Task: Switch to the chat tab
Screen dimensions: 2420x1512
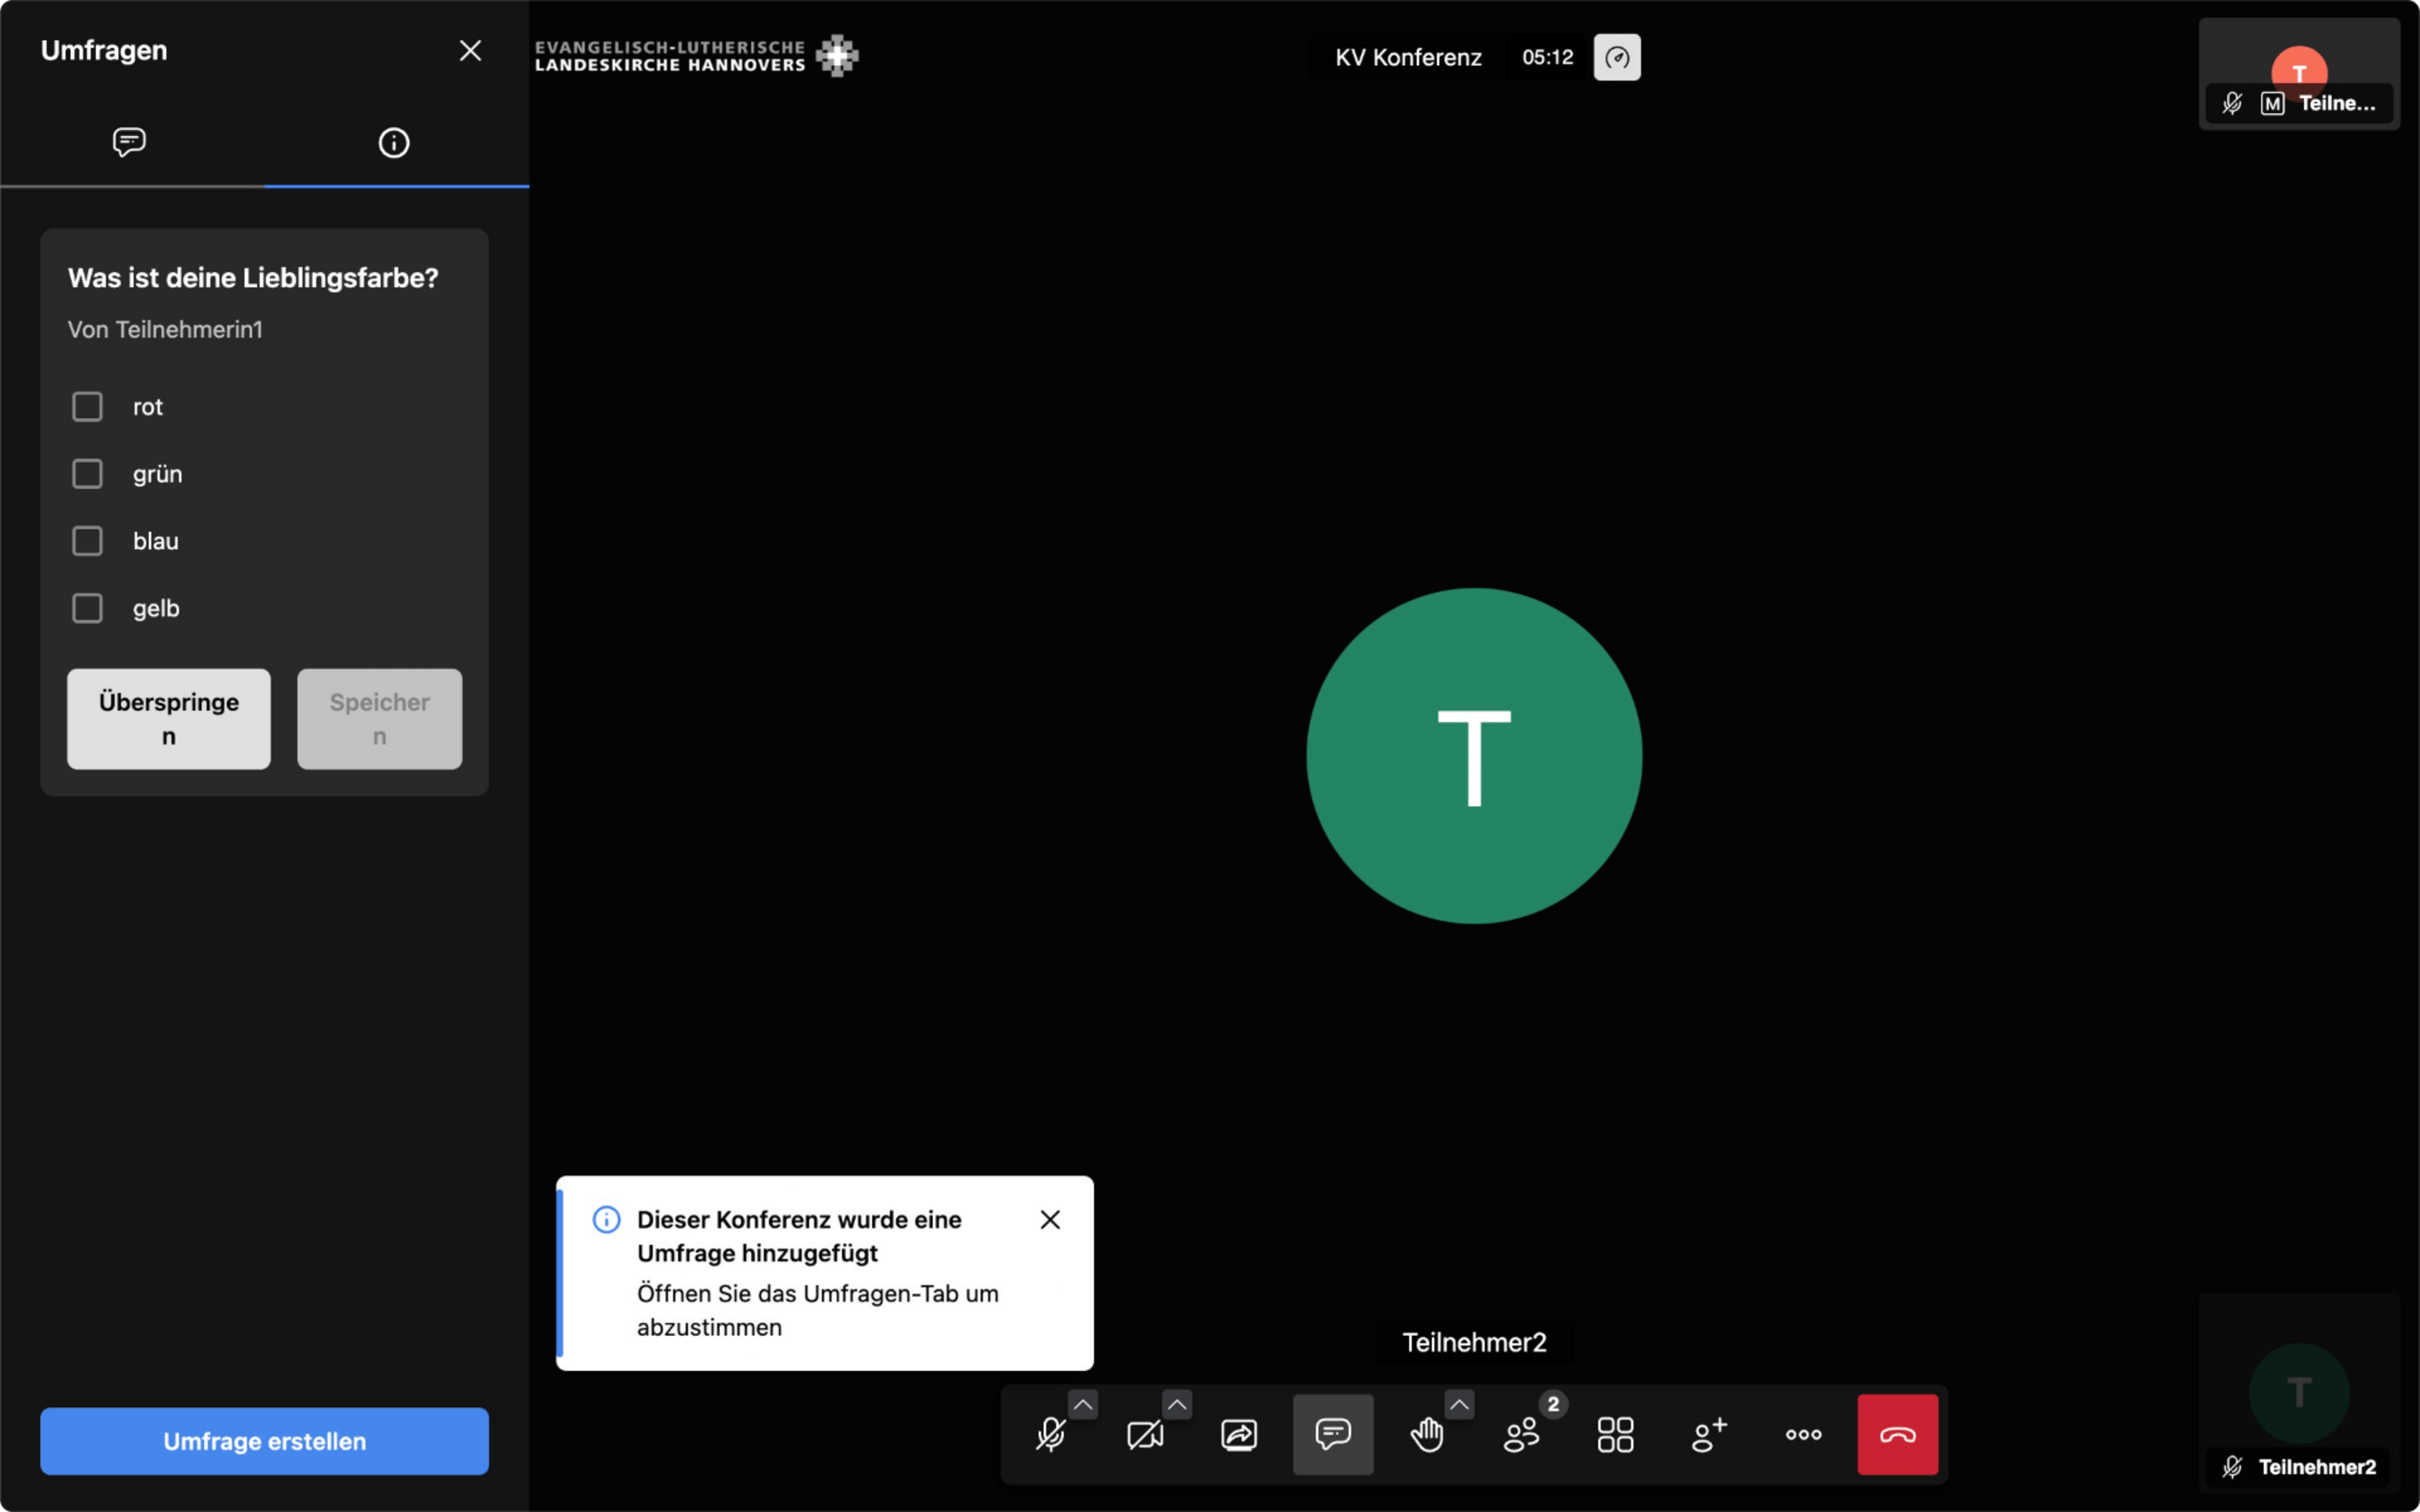Action: (130, 142)
